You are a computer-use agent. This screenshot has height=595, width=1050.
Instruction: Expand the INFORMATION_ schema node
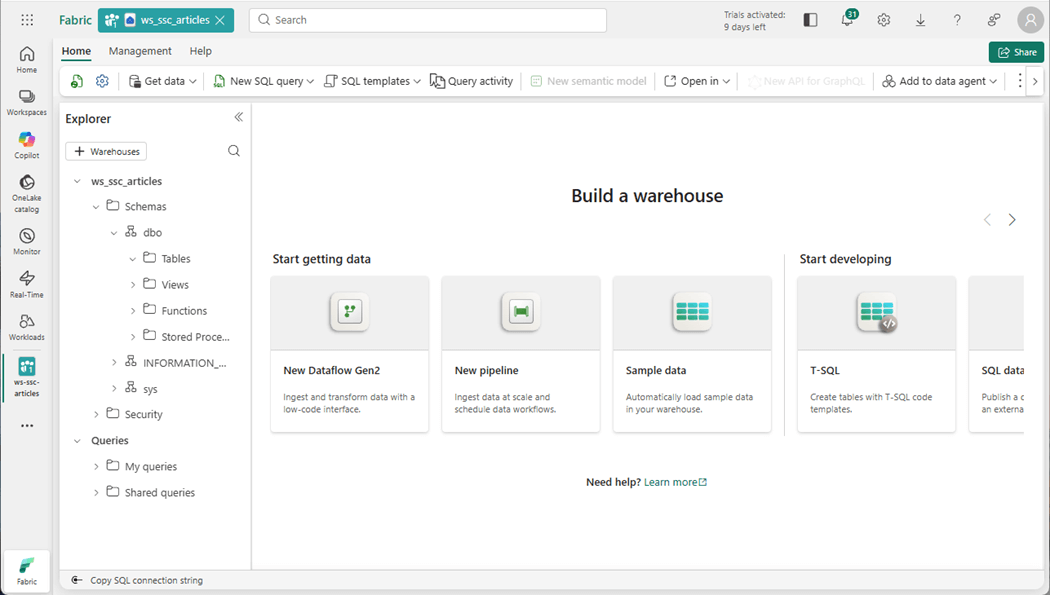[x=114, y=363]
